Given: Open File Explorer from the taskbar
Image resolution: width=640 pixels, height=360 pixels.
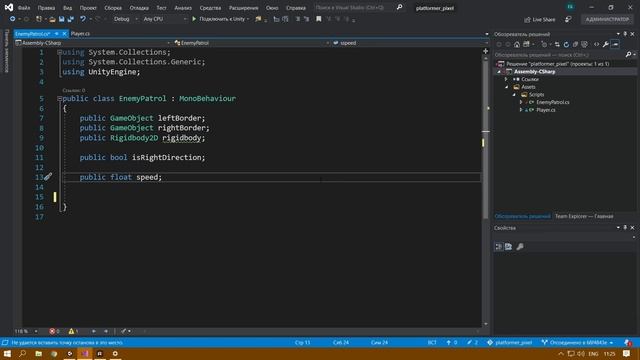Looking at the screenshot, I should coord(38,353).
